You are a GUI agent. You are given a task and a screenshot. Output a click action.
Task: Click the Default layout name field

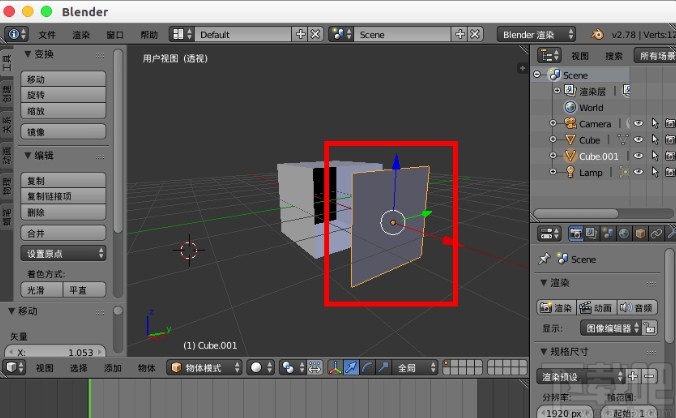(x=243, y=34)
